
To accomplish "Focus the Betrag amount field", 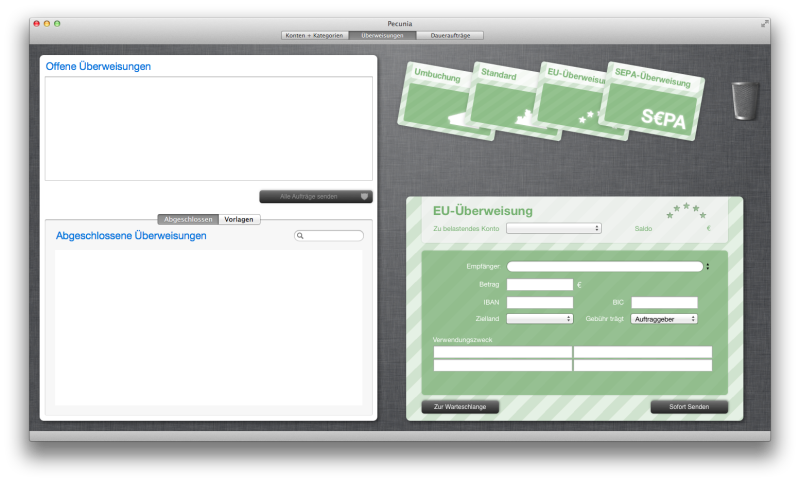I will pos(540,285).
